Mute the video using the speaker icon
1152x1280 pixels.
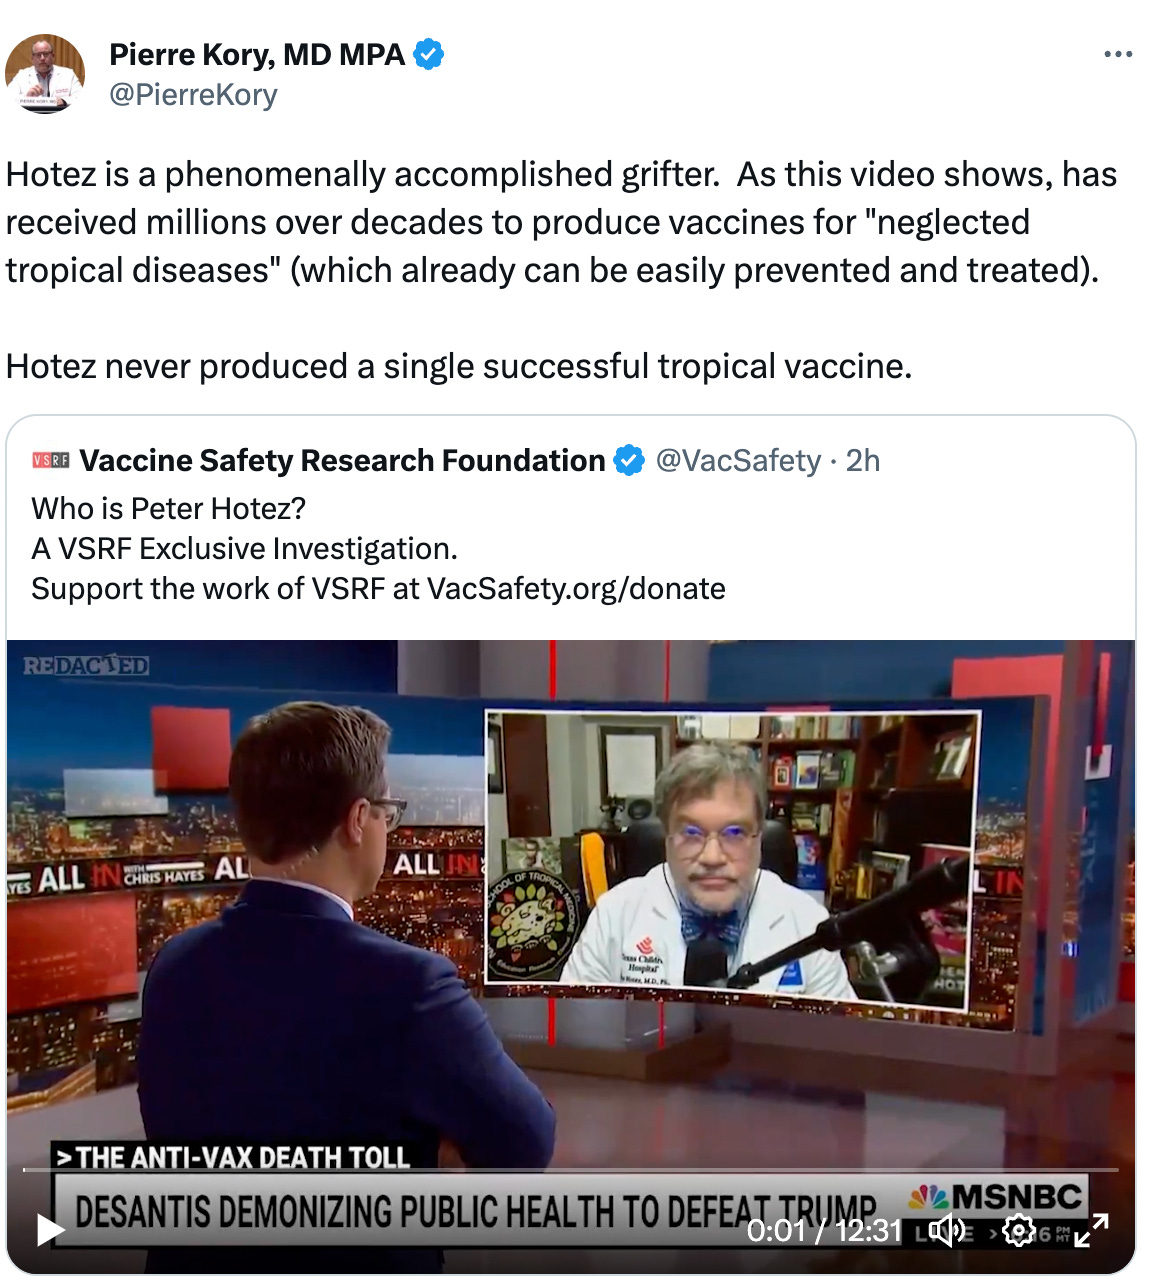tap(945, 1229)
